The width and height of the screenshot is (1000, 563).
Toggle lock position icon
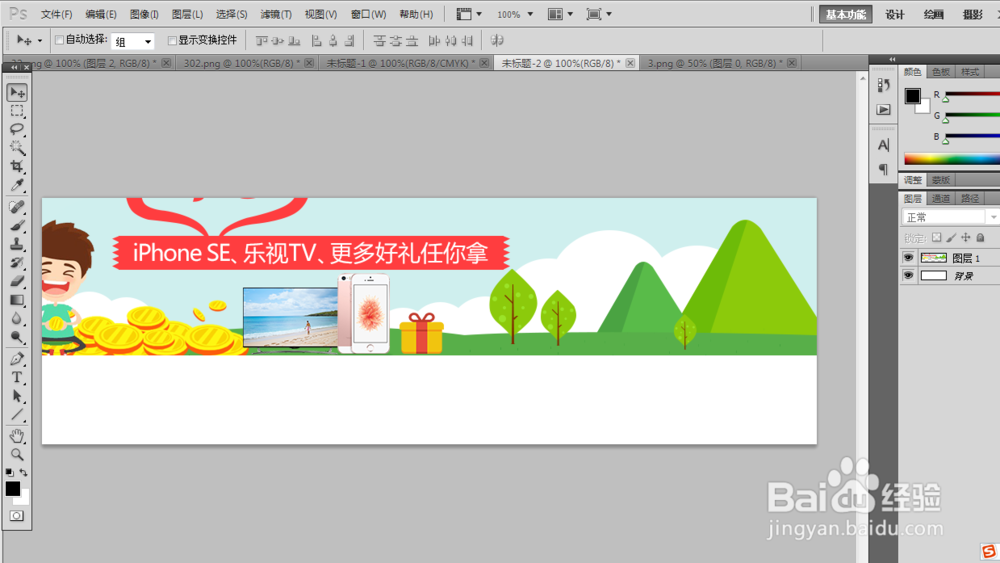pos(966,238)
